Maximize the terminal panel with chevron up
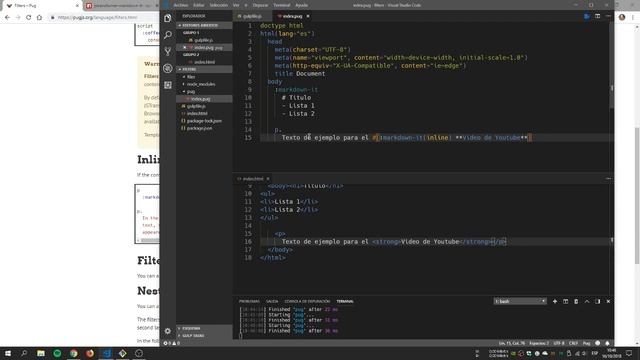The image size is (640, 360). click(587, 301)
